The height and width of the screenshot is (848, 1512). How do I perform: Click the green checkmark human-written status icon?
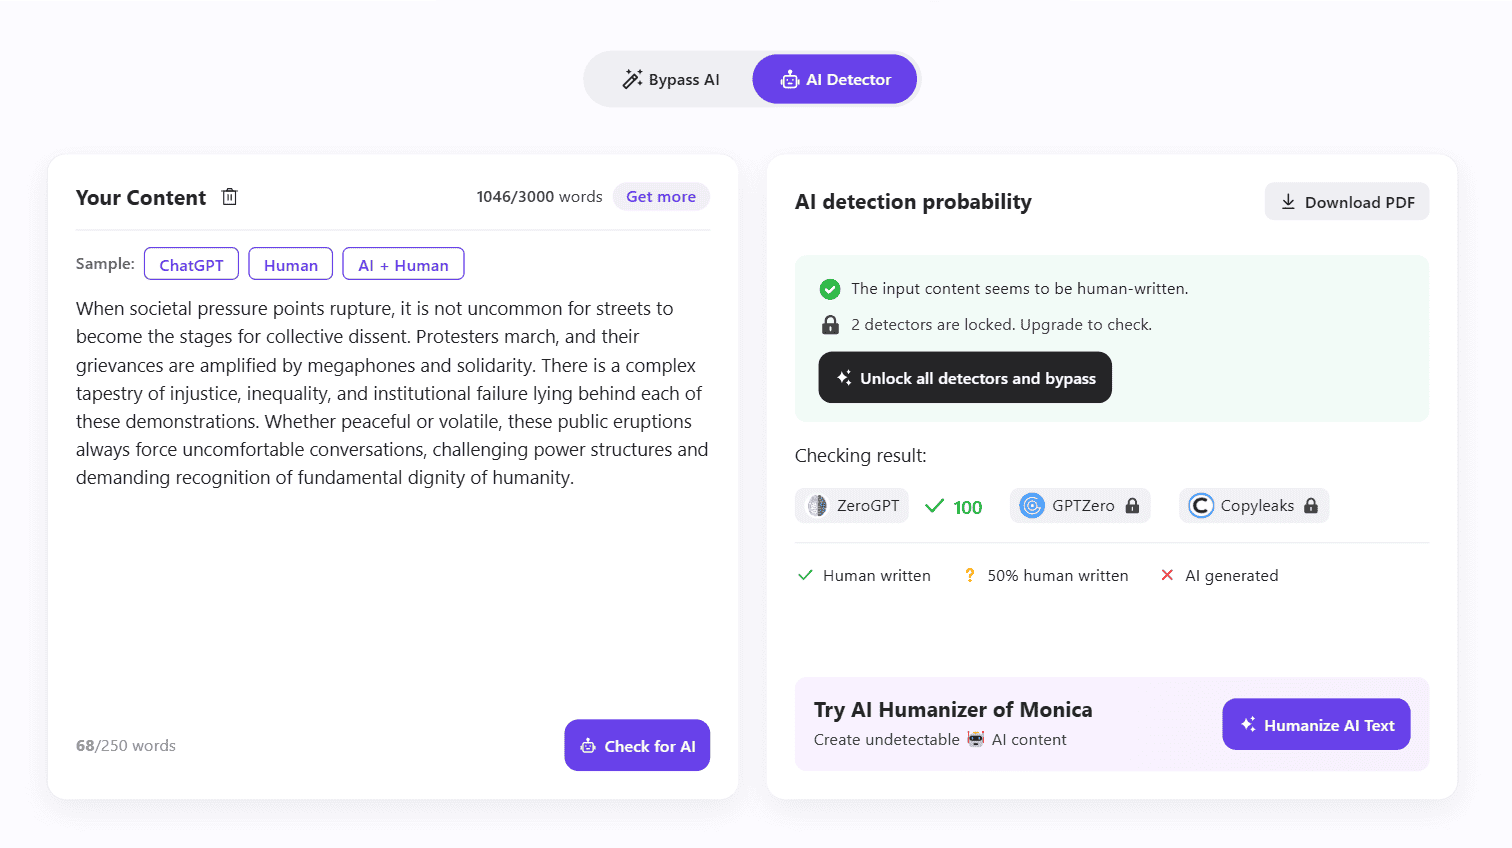tap(830, 289)
